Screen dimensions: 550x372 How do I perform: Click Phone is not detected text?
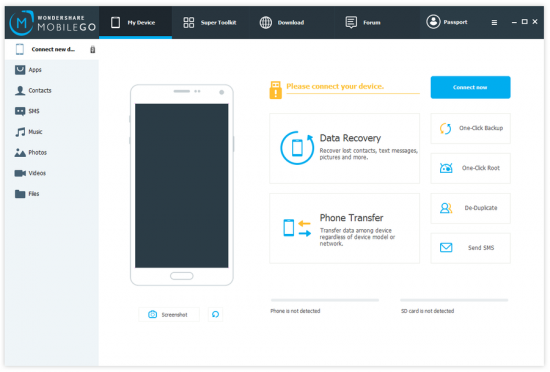pyautogui.click(x=295, y=311)
